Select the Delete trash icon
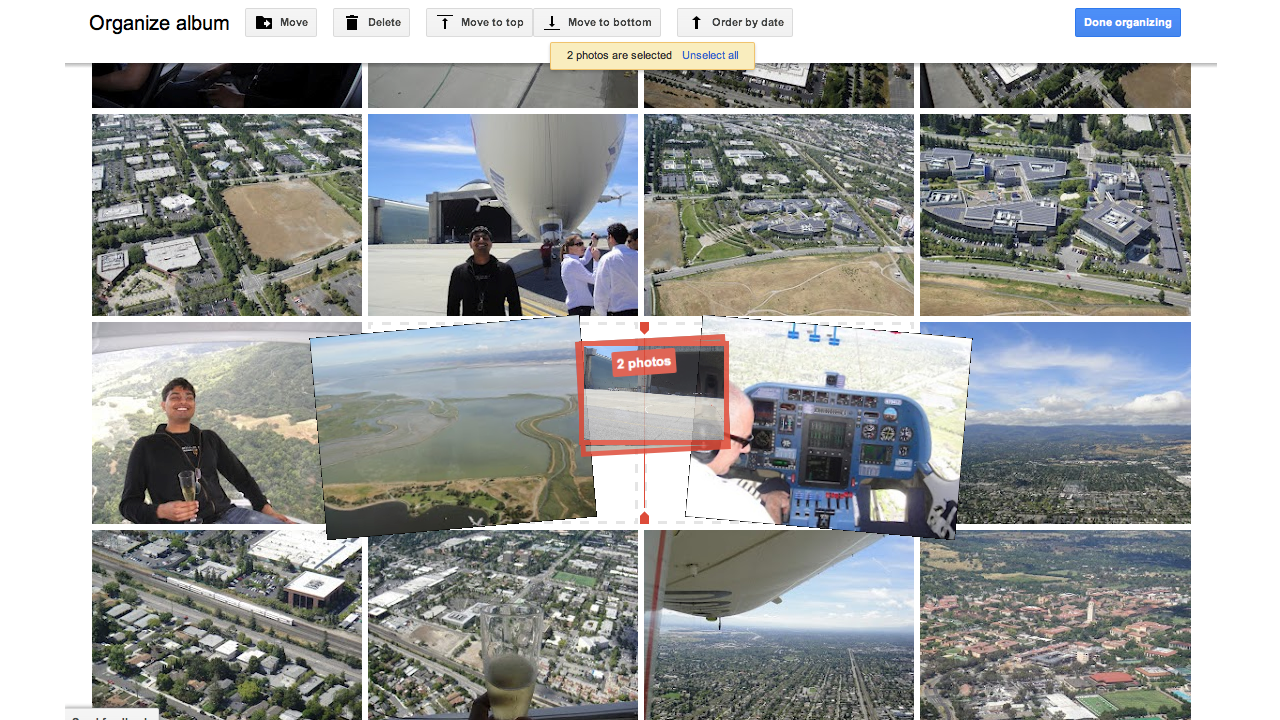Viewport: 1280px width, 720px height. (x=352, y=22)
